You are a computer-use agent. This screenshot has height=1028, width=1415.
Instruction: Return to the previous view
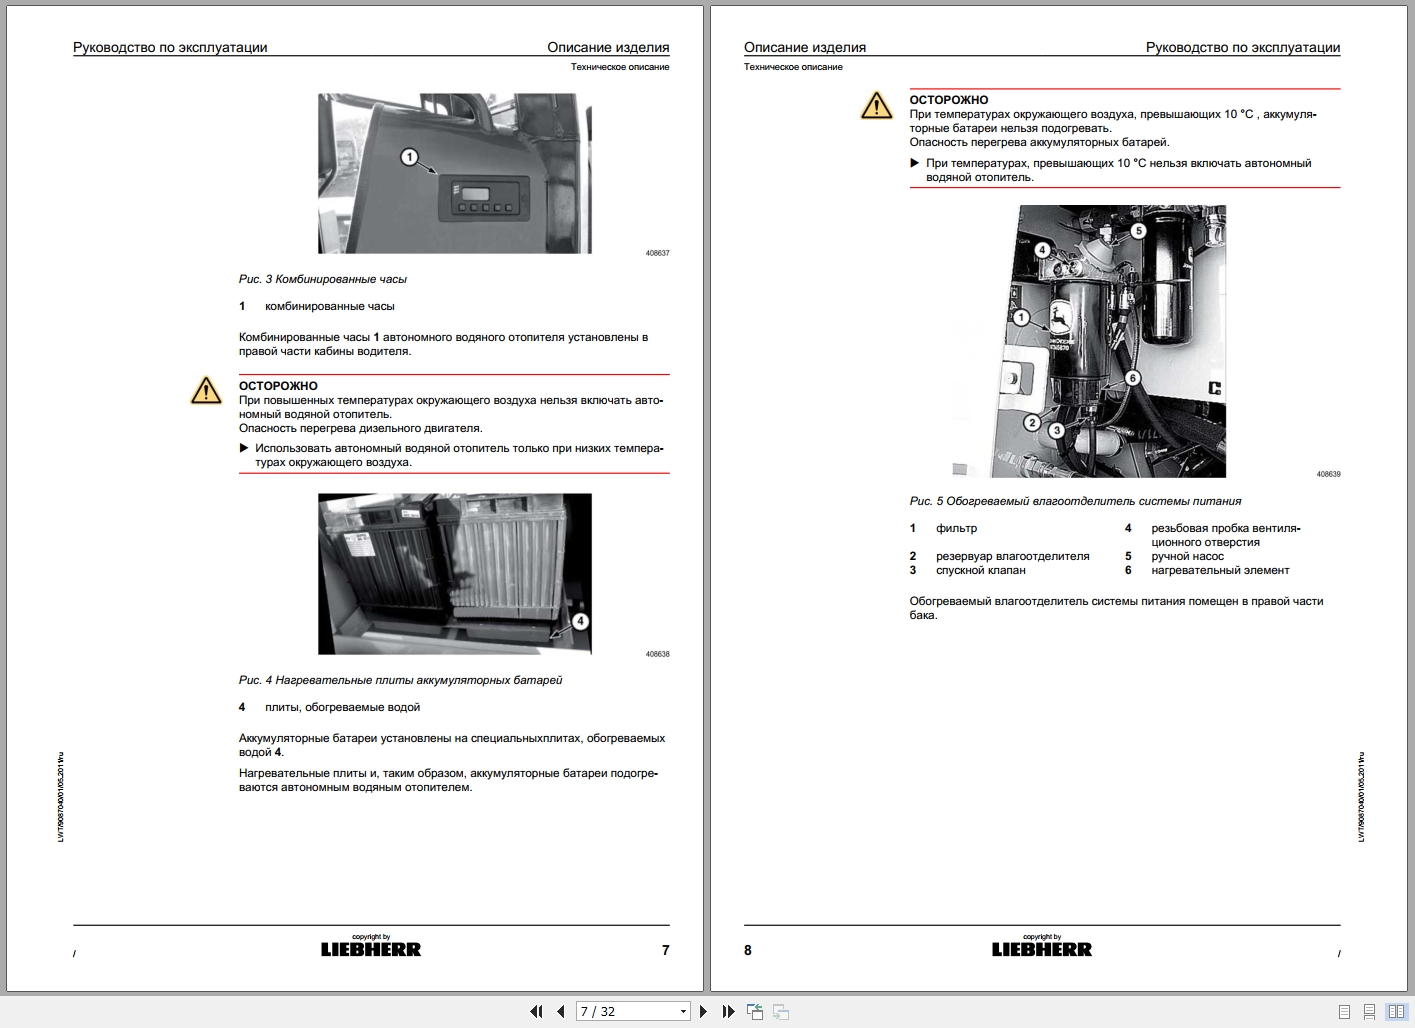point(755,1011)
